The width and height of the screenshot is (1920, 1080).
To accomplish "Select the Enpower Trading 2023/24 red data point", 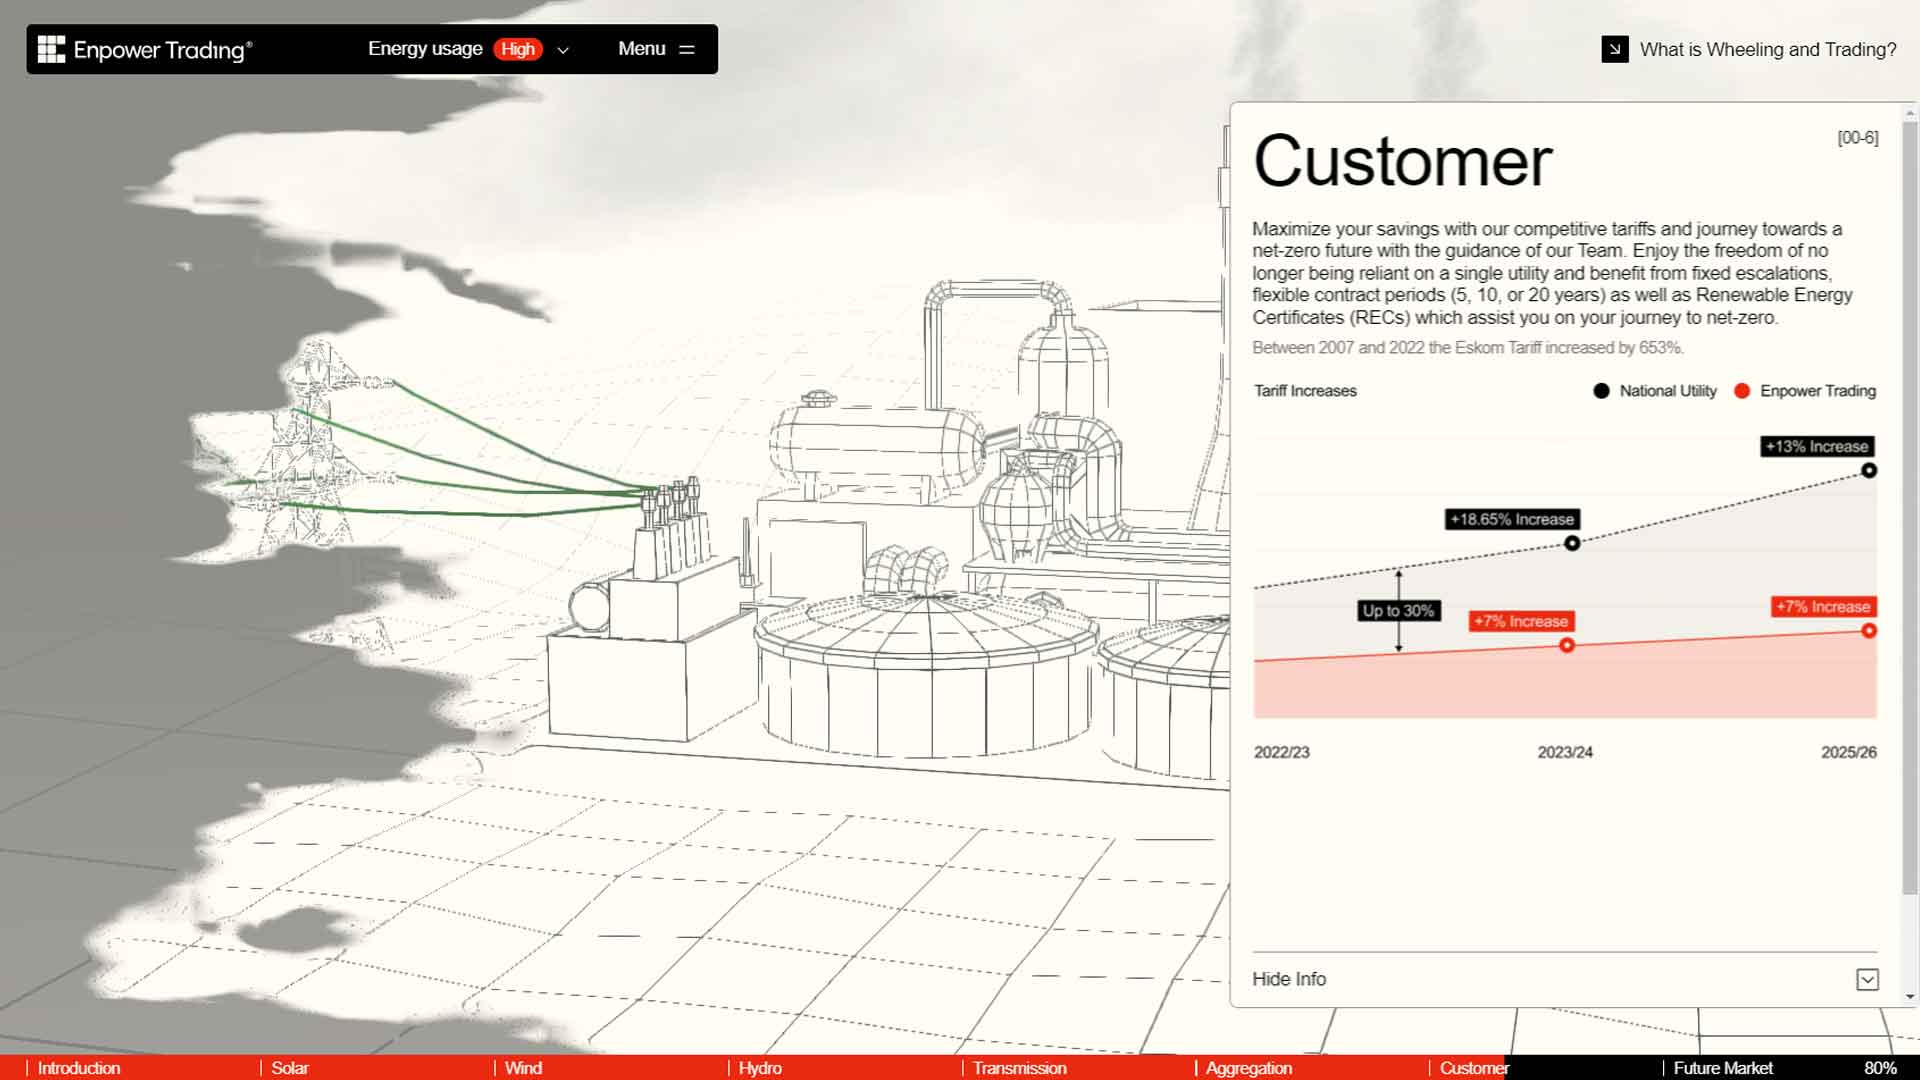I will pos(1567,645).
